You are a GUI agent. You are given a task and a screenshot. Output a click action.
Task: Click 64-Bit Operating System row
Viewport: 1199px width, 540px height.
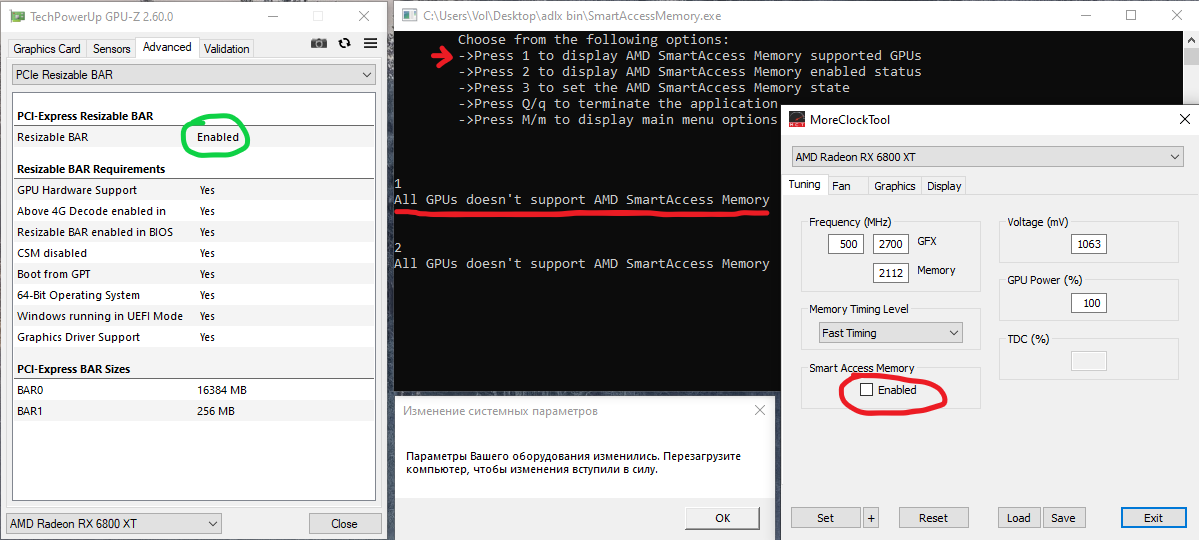[x=194, y=295]
